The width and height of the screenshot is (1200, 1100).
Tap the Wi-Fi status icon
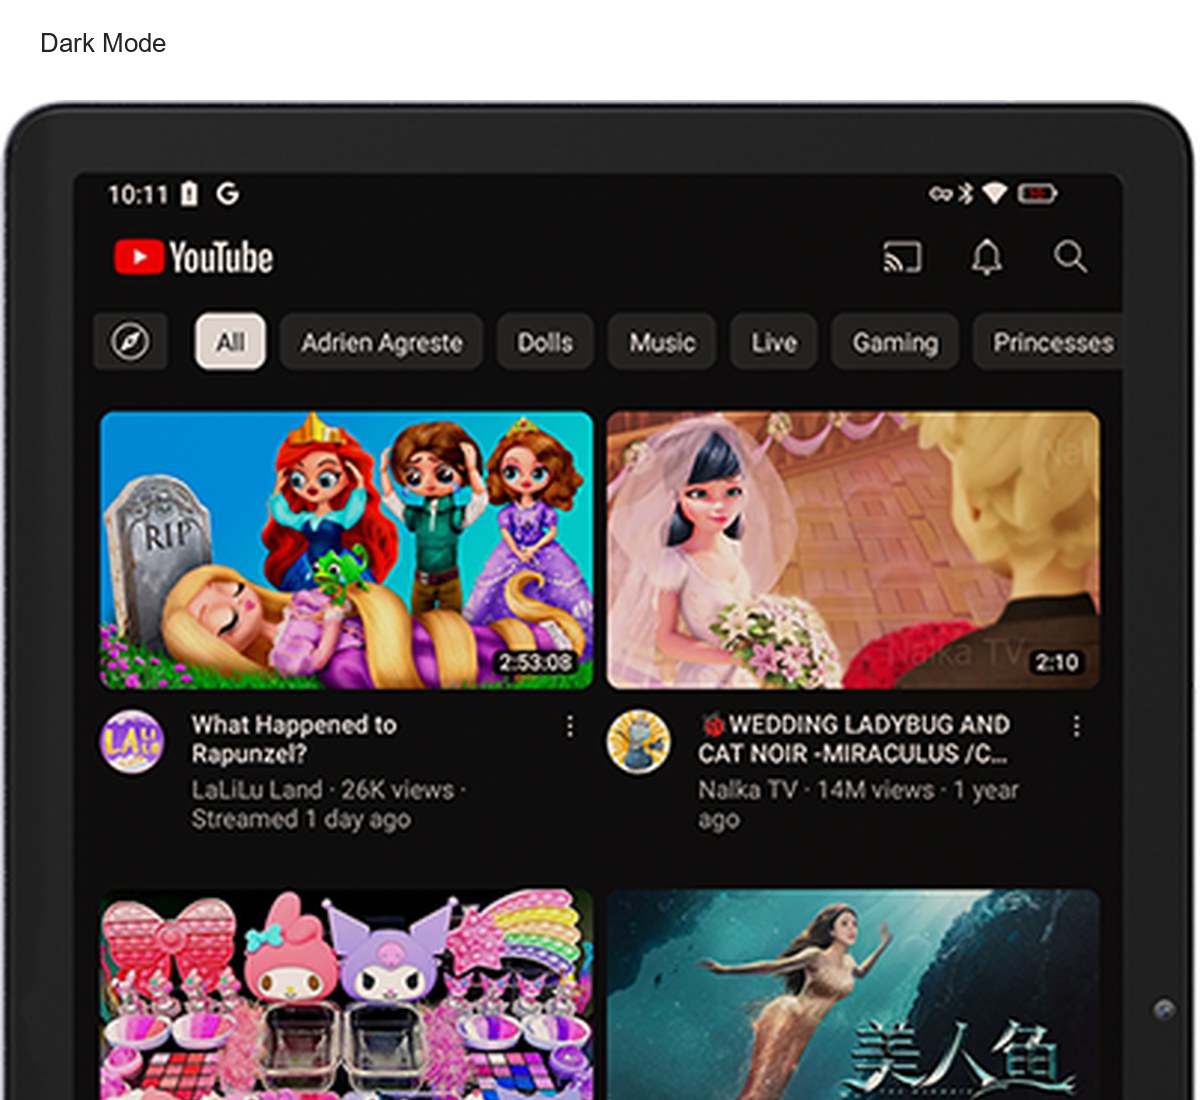click(993, 193)
